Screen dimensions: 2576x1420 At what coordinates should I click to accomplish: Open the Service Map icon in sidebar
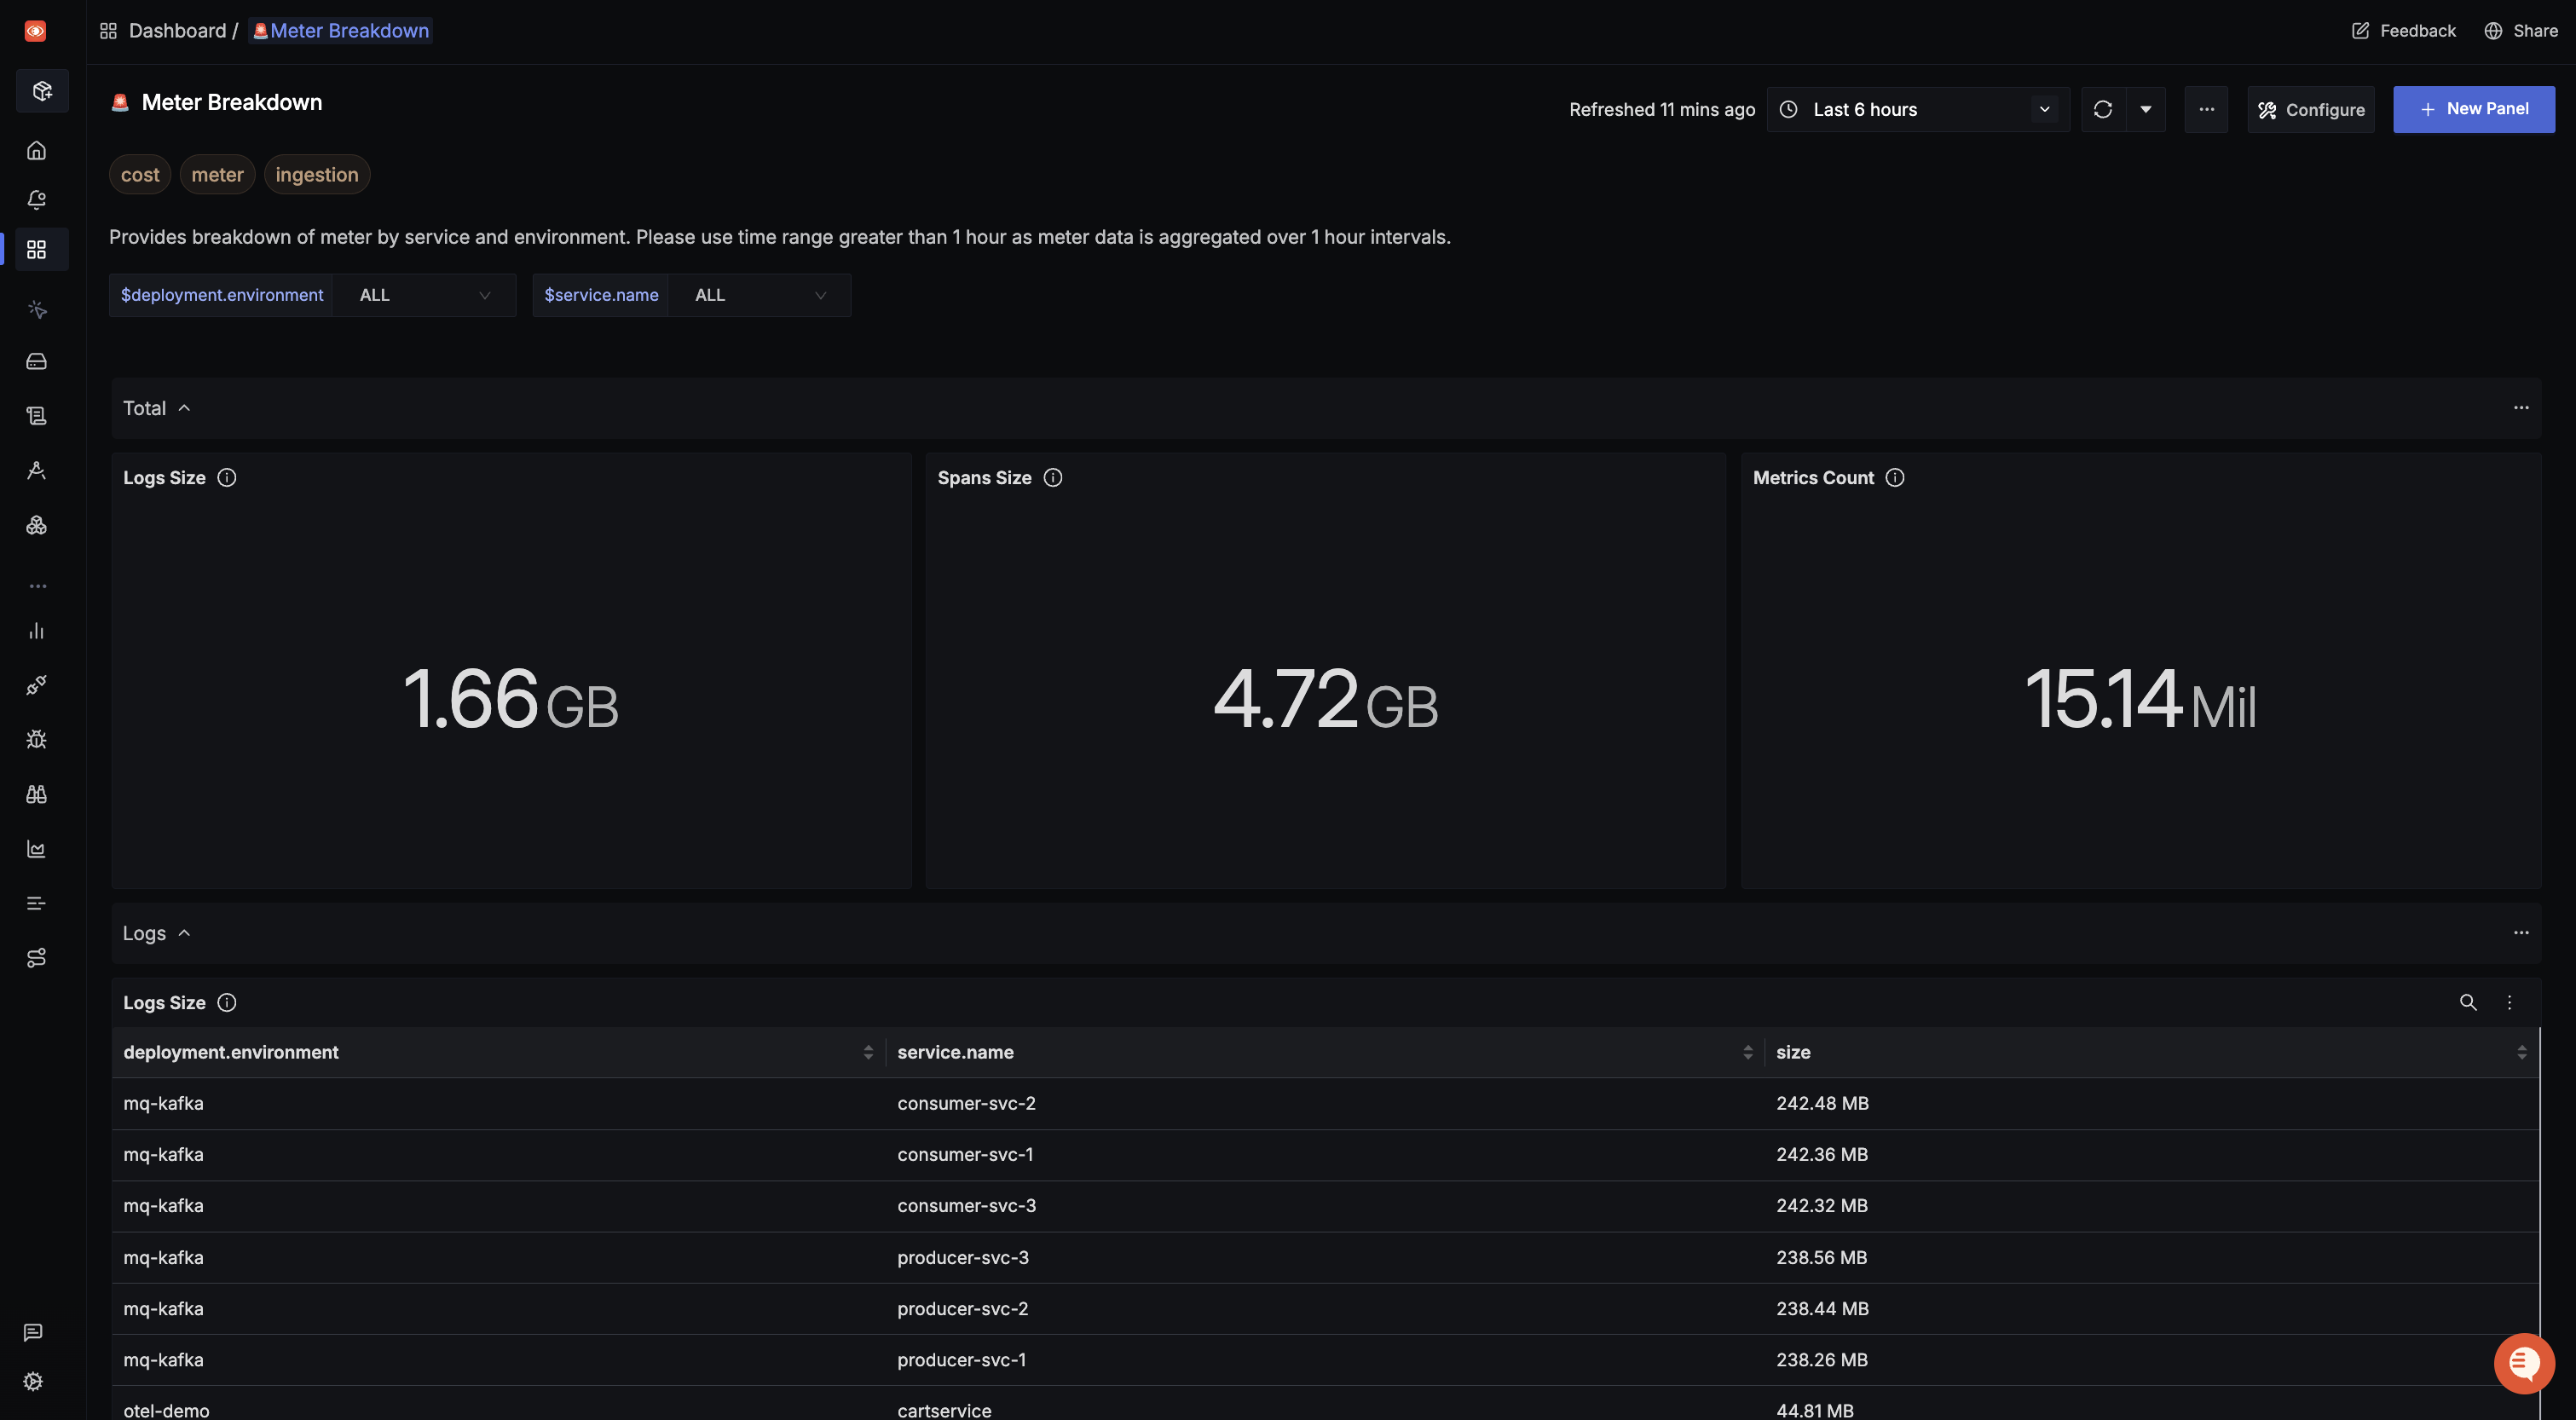tap(36, 957)
